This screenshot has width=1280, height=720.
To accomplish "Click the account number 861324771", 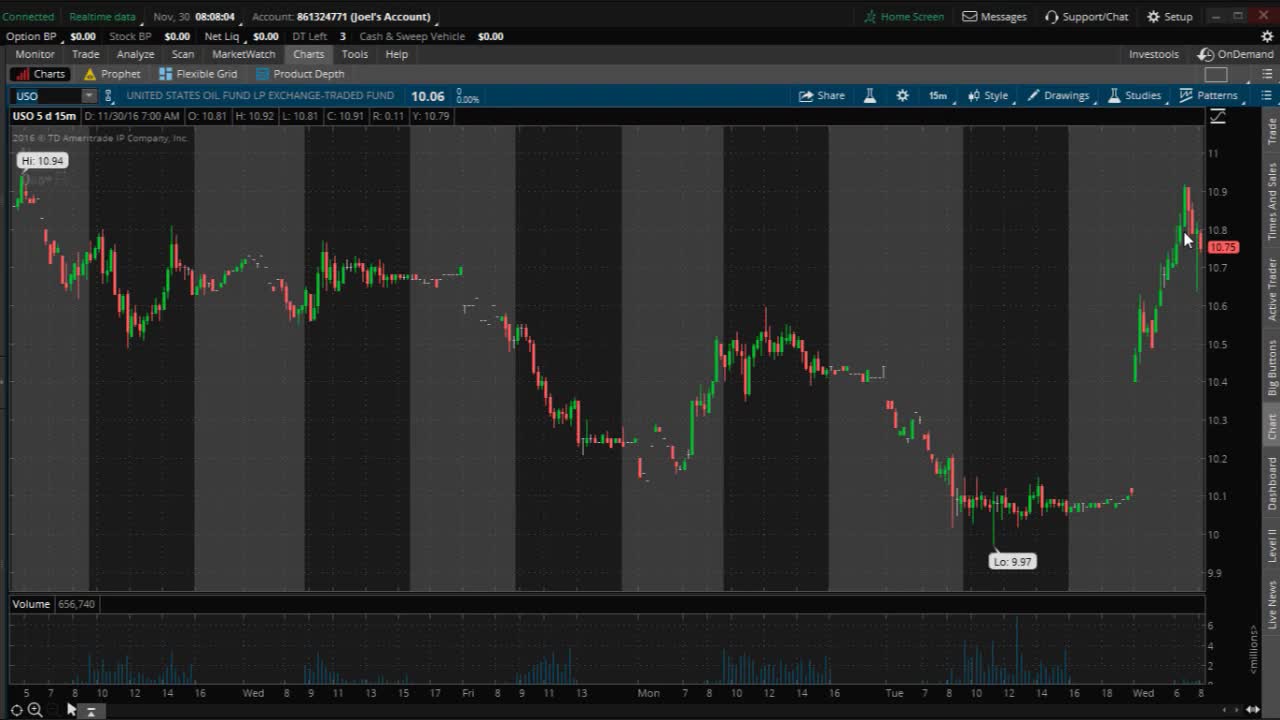I will click(x=321, y=17).
